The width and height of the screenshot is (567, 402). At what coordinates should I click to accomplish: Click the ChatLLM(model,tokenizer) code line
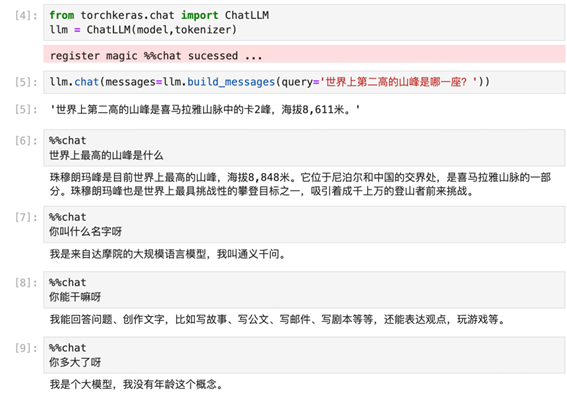coord(143,30)
